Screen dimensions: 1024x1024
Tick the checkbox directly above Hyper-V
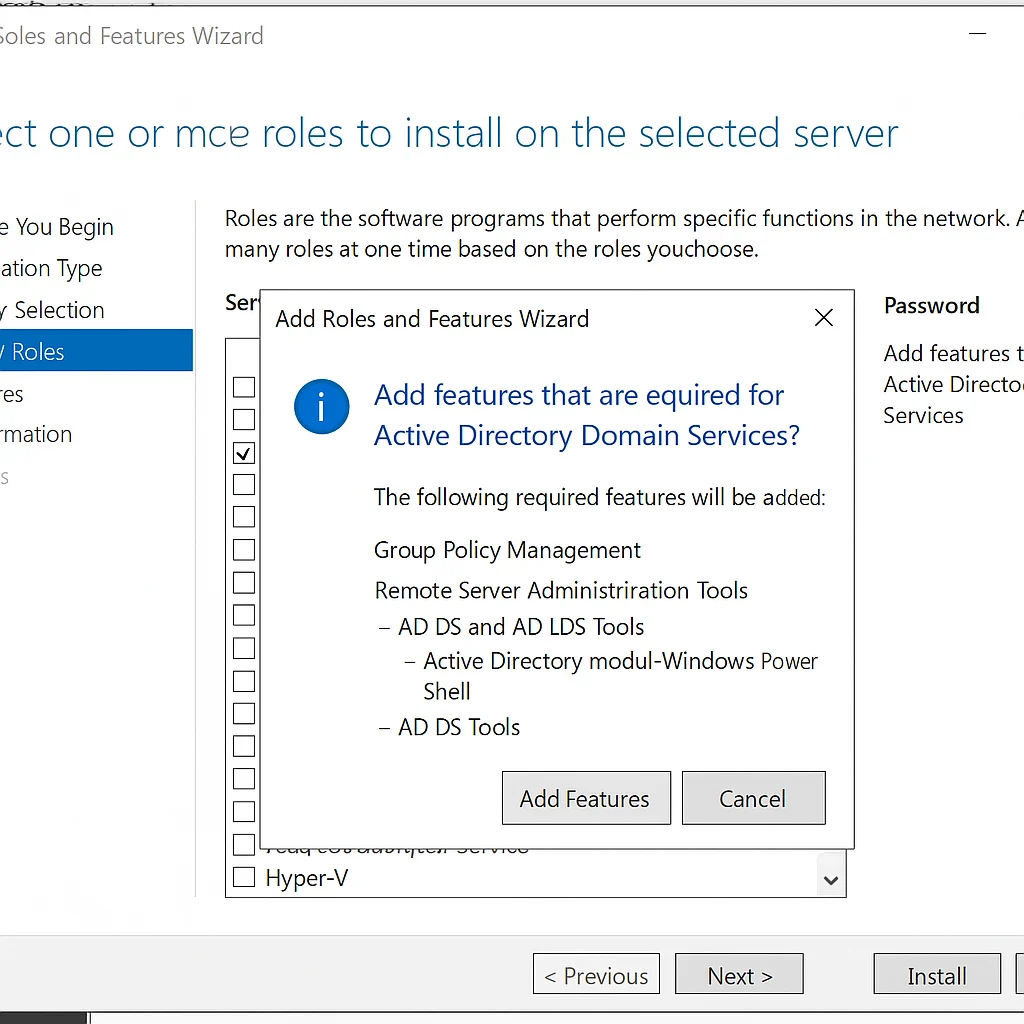(x=244, y=844)
